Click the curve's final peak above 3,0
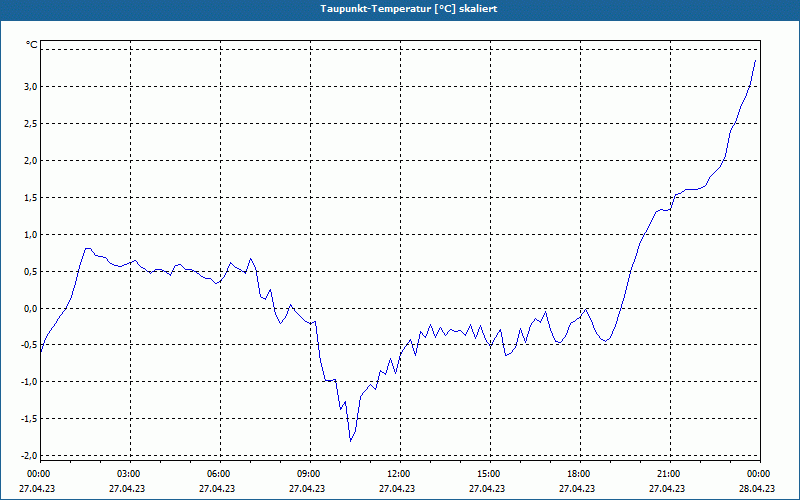 point(755,61)
